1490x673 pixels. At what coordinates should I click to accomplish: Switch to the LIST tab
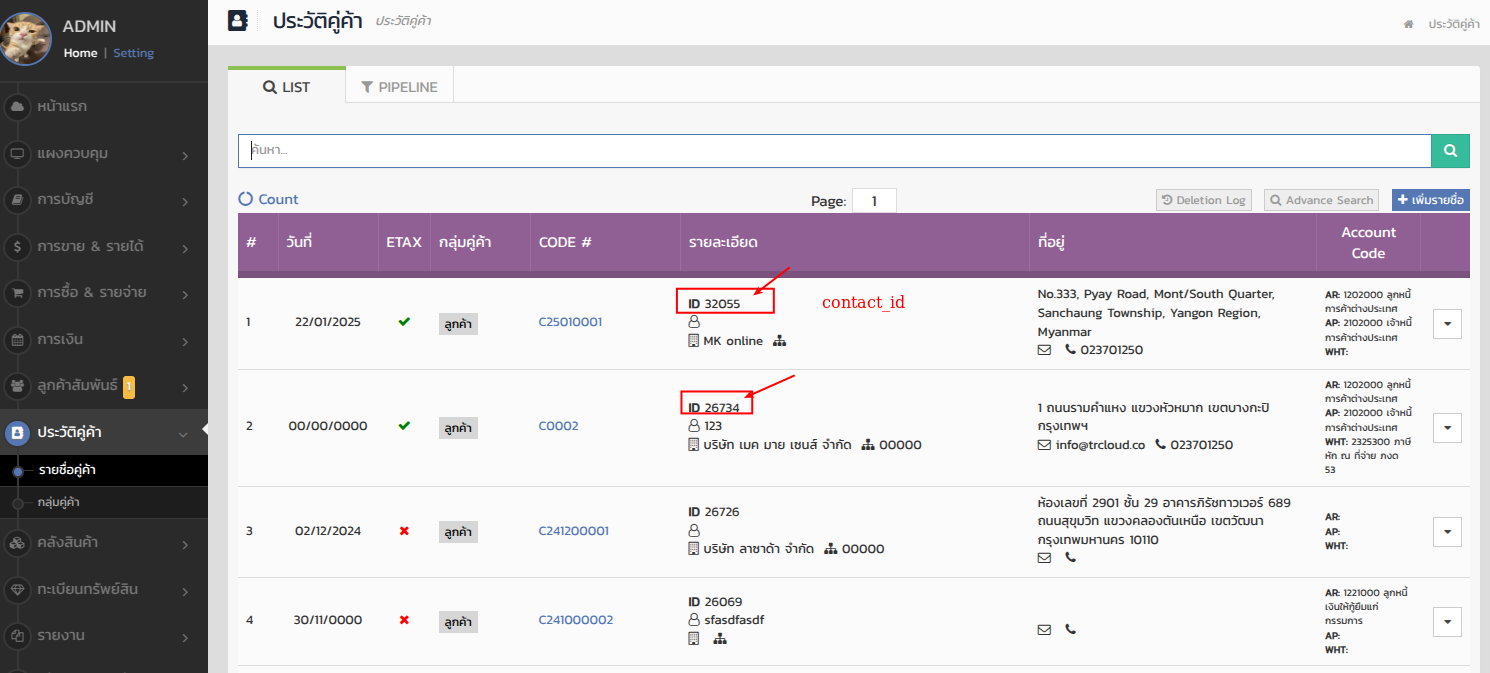click(x=287, y=87)
